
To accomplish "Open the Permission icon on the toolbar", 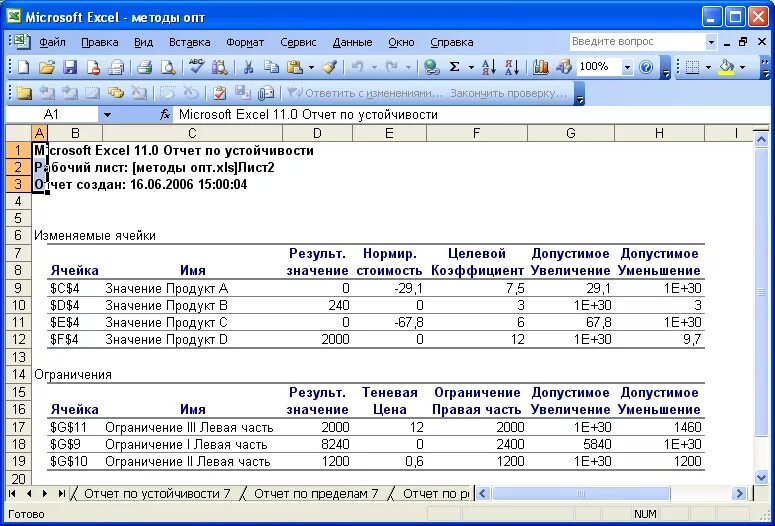I will pyautogui.click(x=93, y=67).
